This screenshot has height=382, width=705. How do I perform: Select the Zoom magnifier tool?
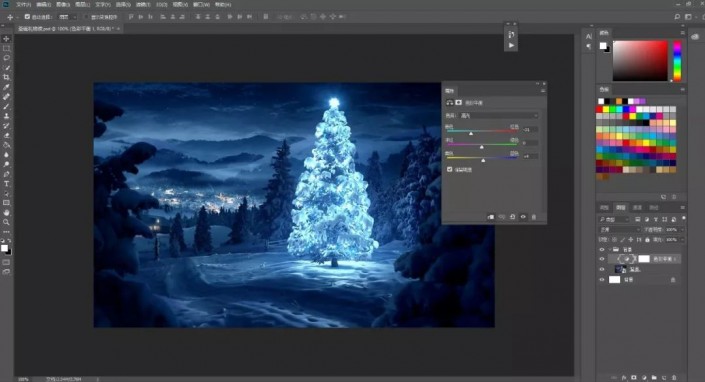6,222
